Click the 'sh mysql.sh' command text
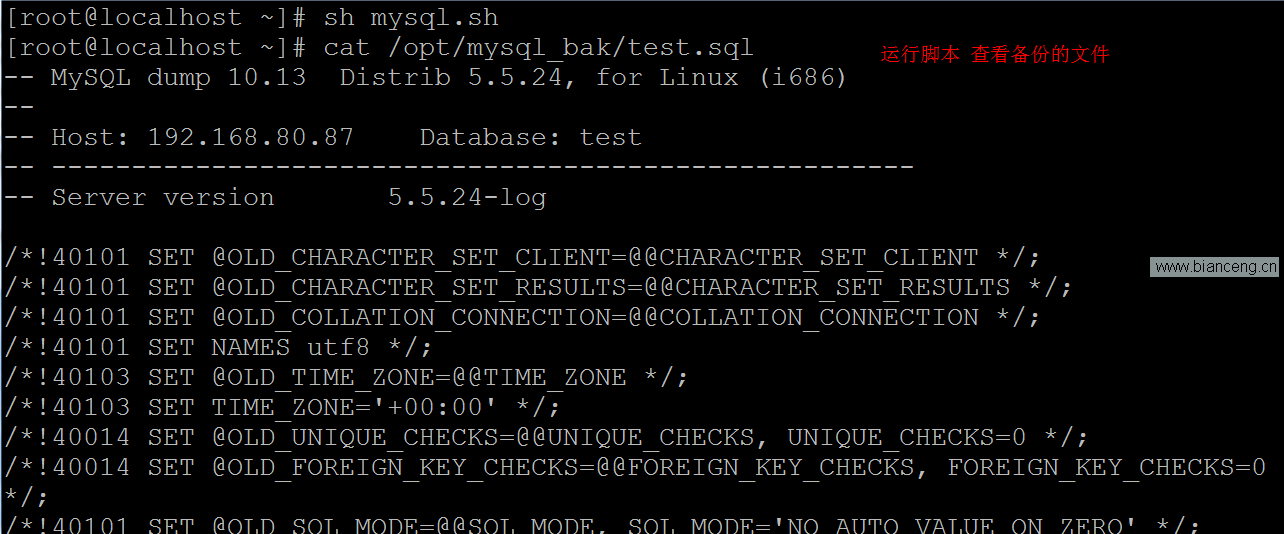 (411, 18)
